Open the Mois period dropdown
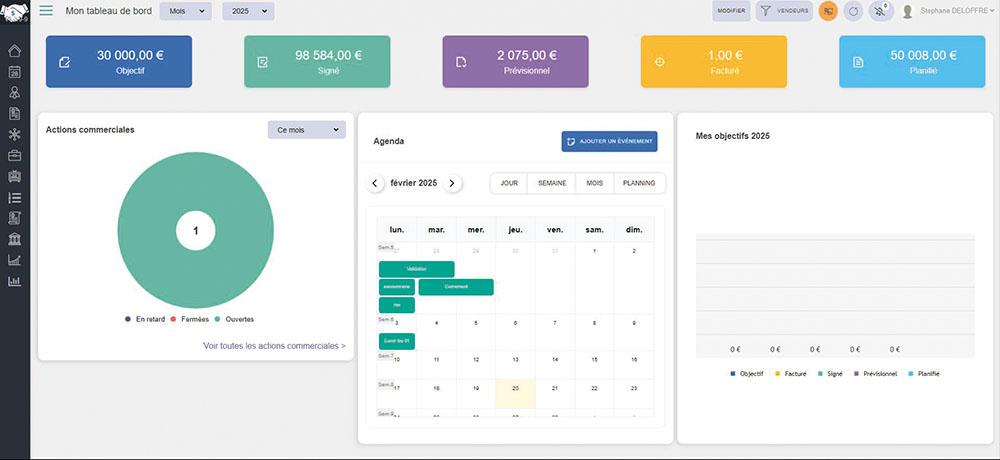The image size is (1000, 460). point(185,11)
